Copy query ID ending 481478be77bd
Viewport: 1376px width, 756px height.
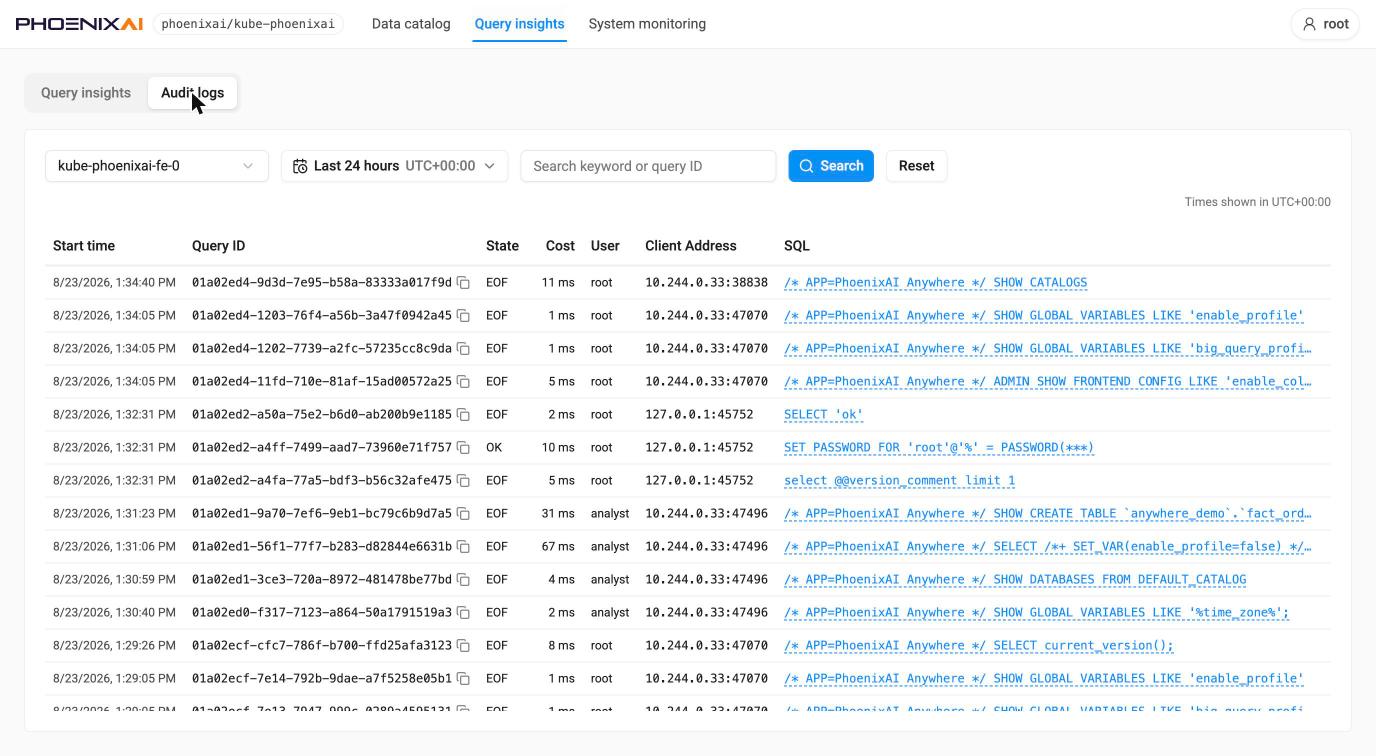464,580
